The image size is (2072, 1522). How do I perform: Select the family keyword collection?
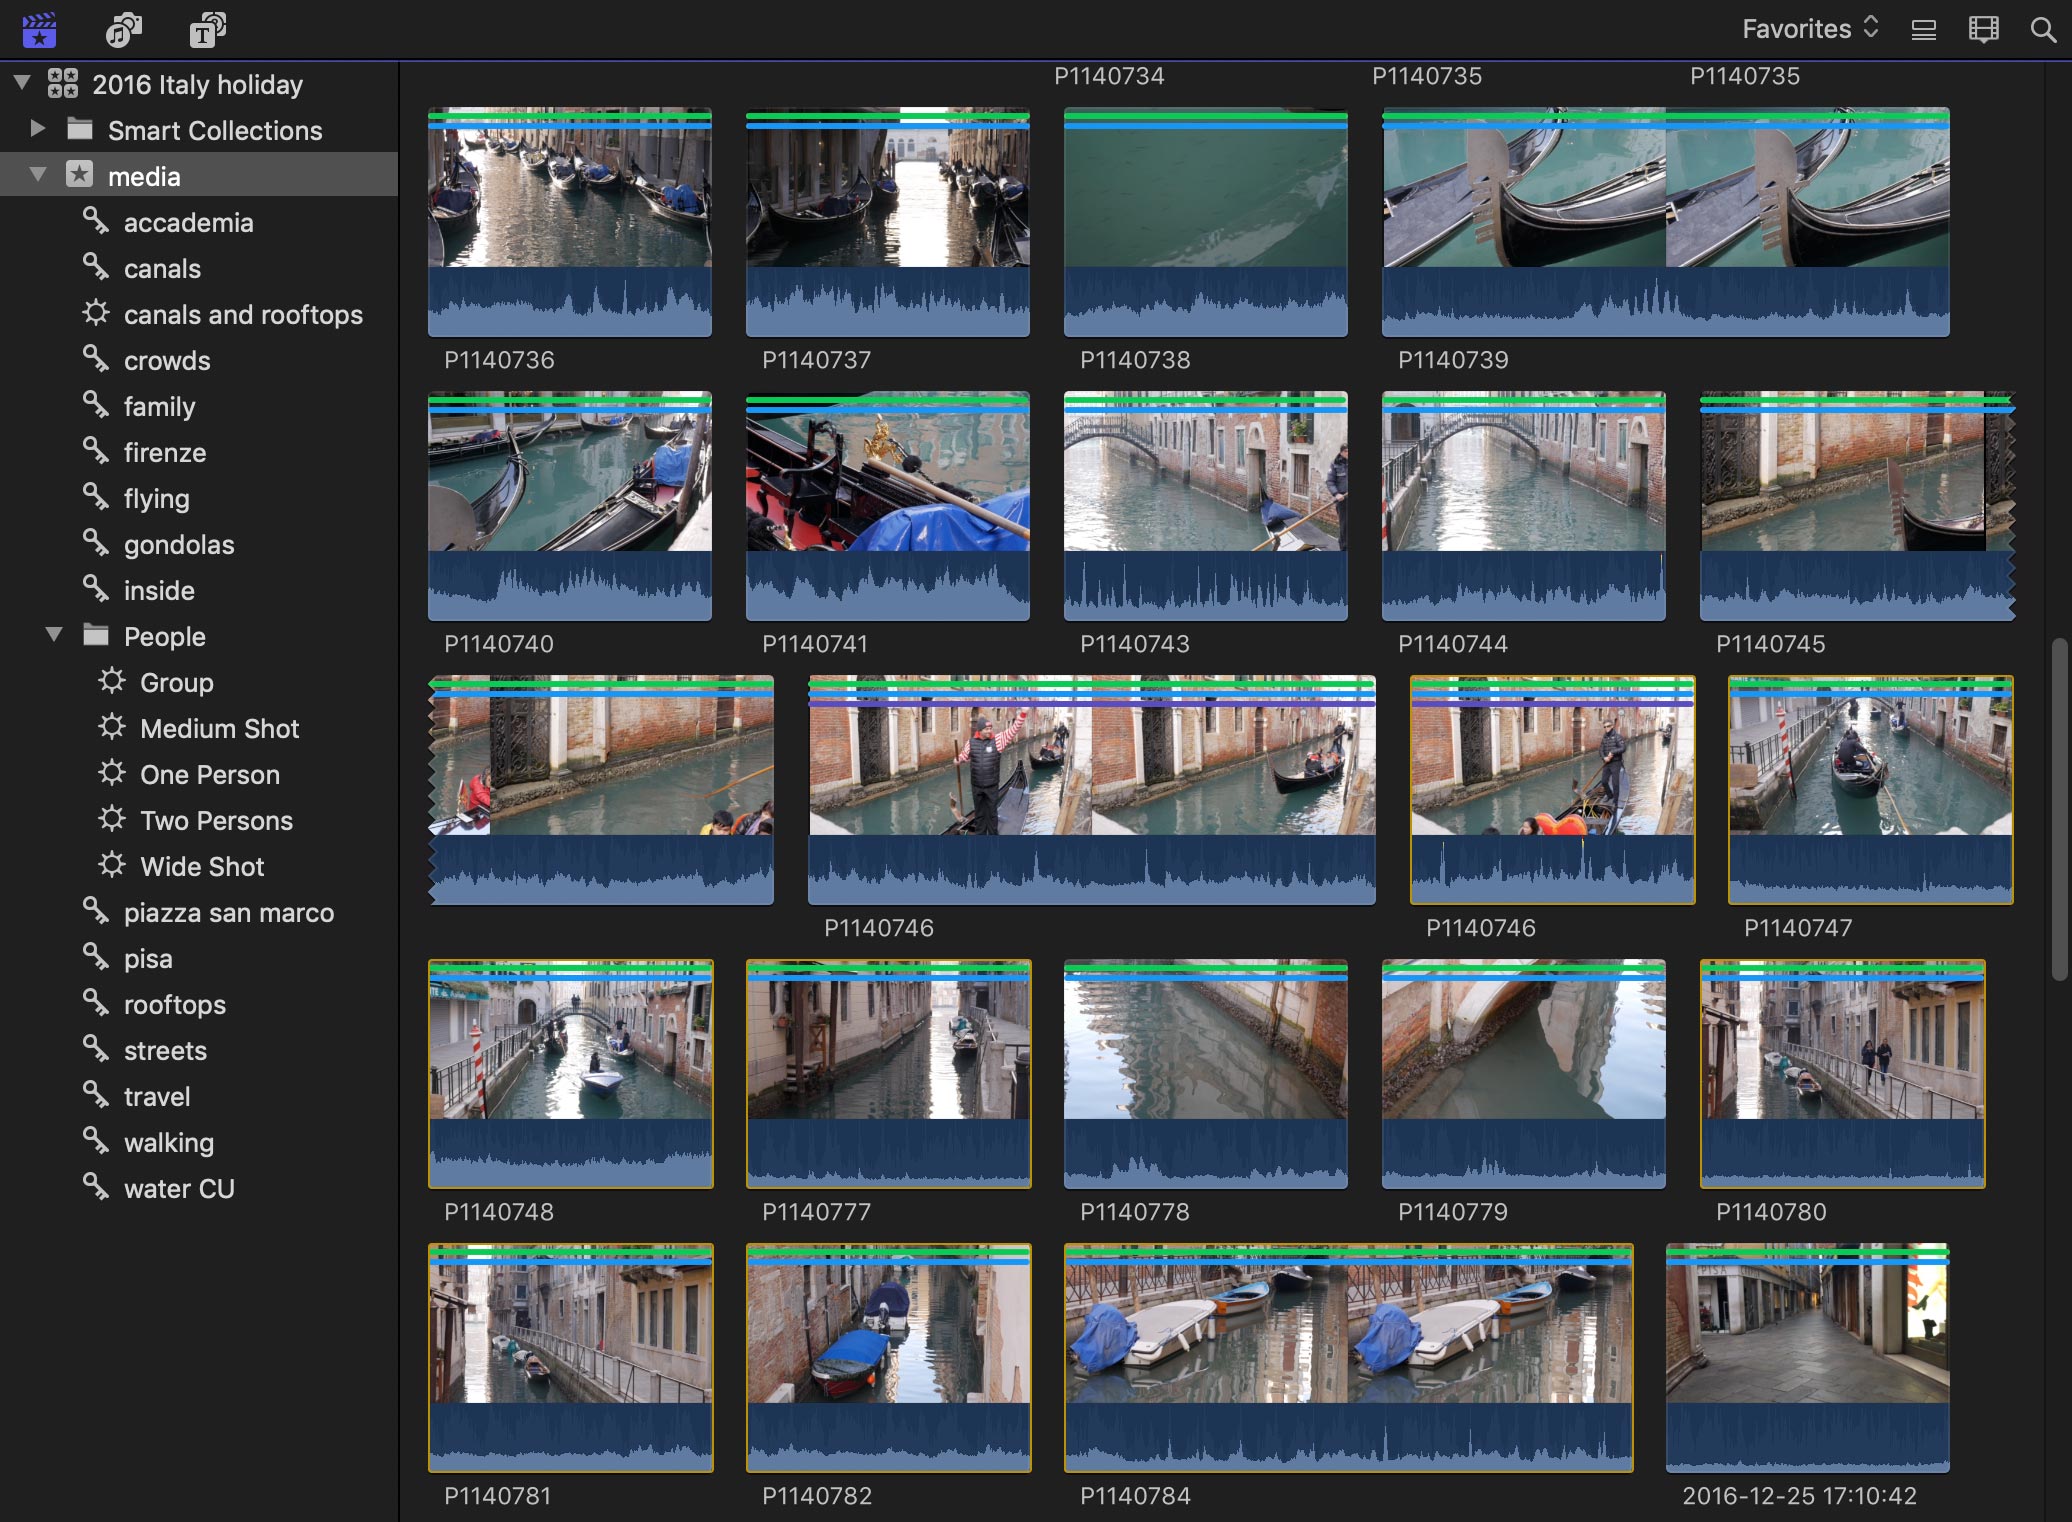159,407
